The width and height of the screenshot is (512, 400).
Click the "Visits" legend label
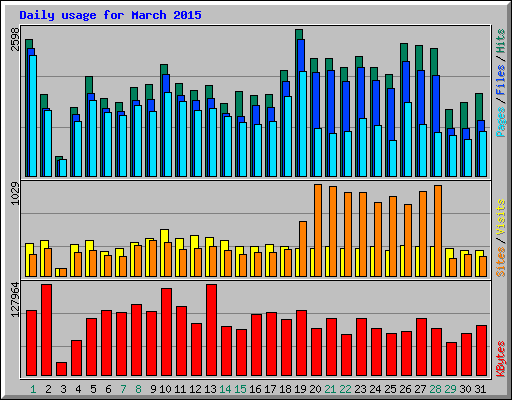pos(501,217)
